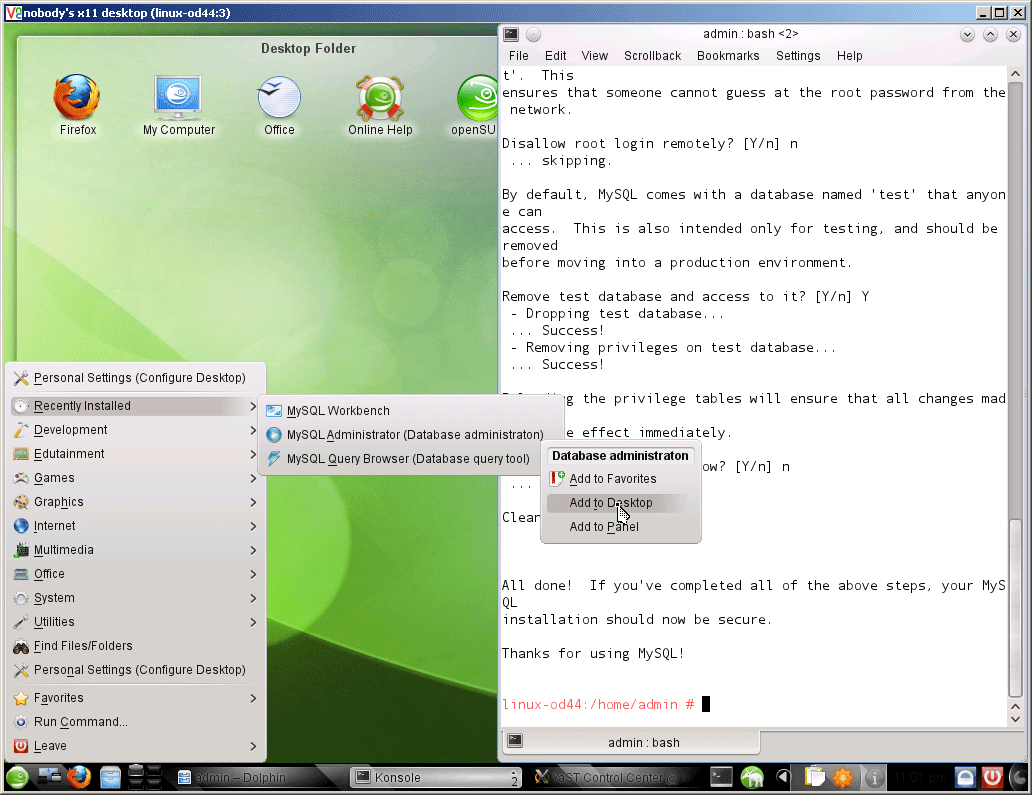Open the Konsole Edit menu

tap(555, 56)
